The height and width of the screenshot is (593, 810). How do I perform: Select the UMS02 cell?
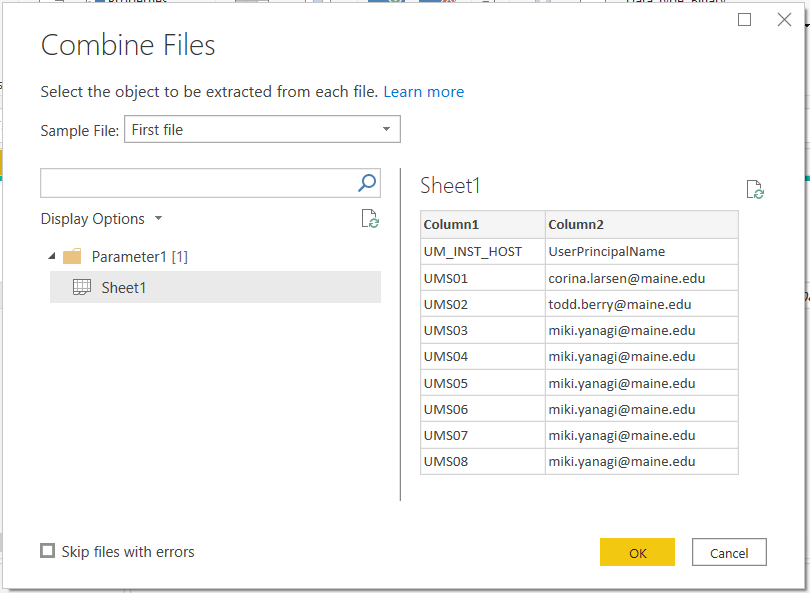pyautogui.click(x=483, y=304)
